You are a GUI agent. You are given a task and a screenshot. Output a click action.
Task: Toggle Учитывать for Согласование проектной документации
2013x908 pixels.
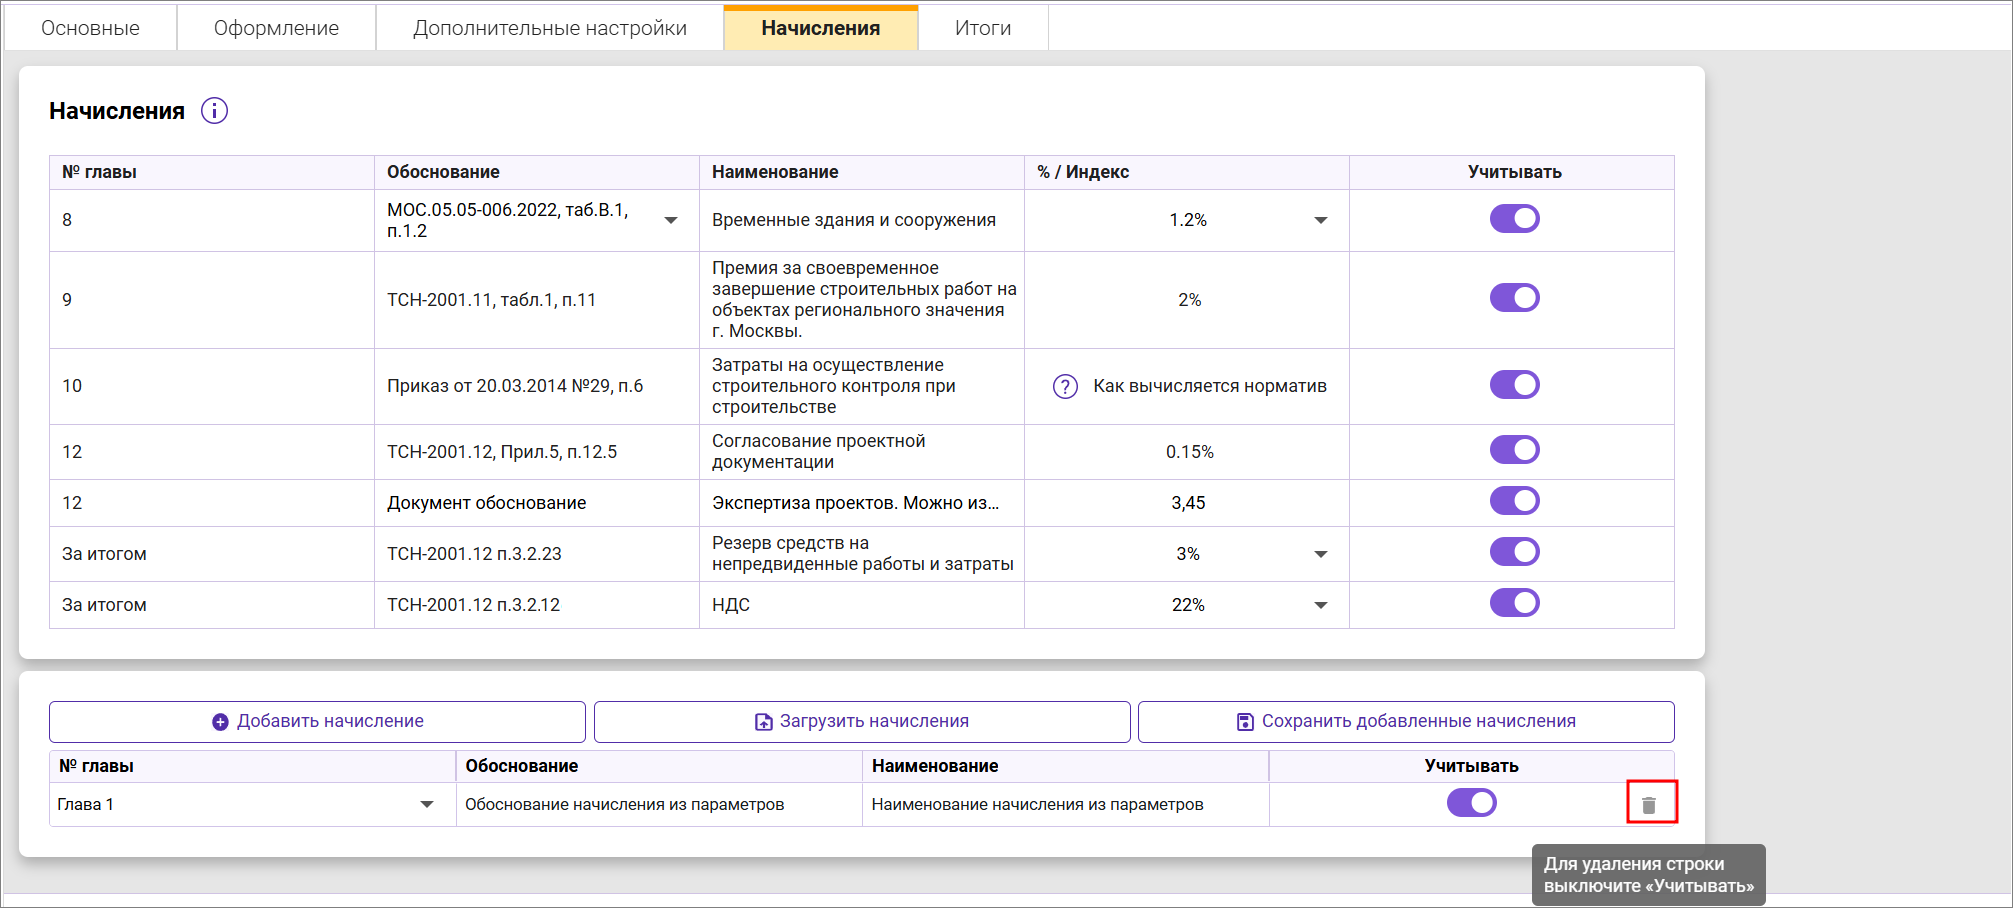click(x=1514, y=450)
